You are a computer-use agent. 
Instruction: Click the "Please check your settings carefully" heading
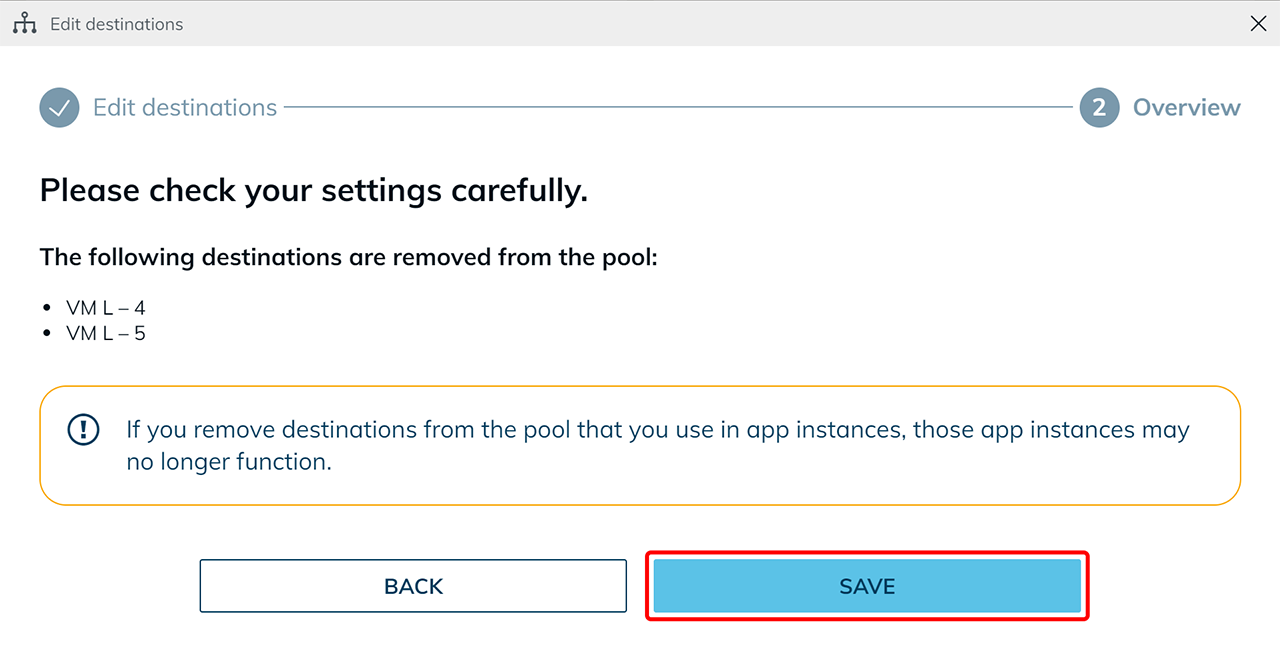click(x=314, y=190)
